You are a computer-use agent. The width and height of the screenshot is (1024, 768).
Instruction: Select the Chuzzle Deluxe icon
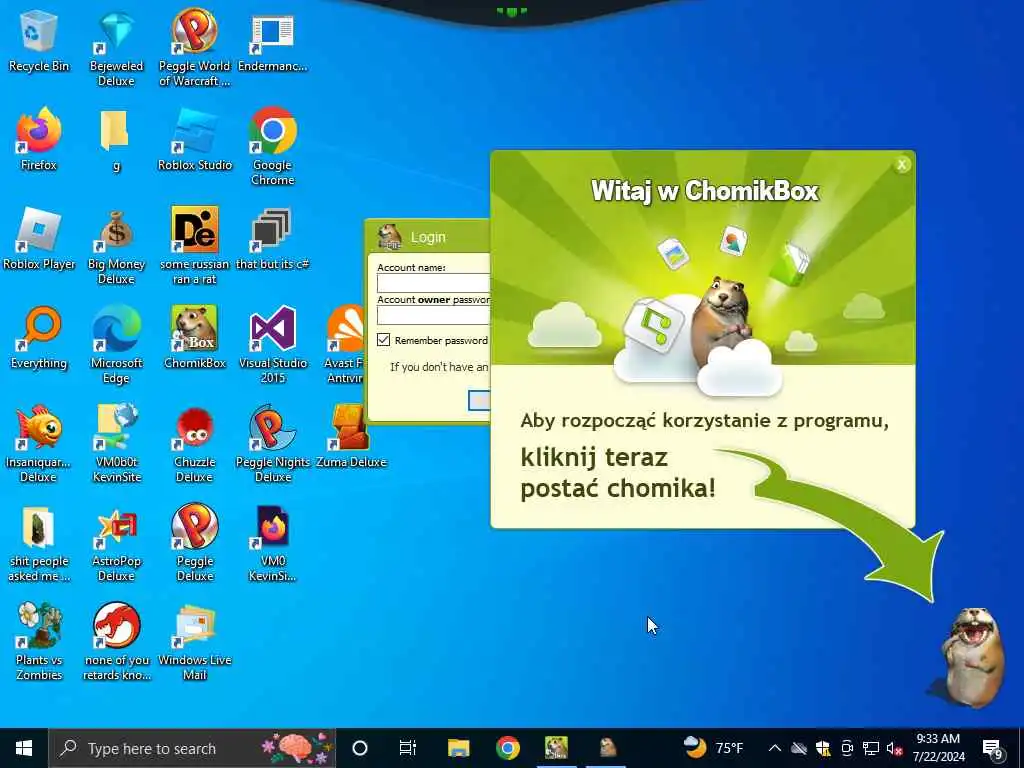point(195,445)
